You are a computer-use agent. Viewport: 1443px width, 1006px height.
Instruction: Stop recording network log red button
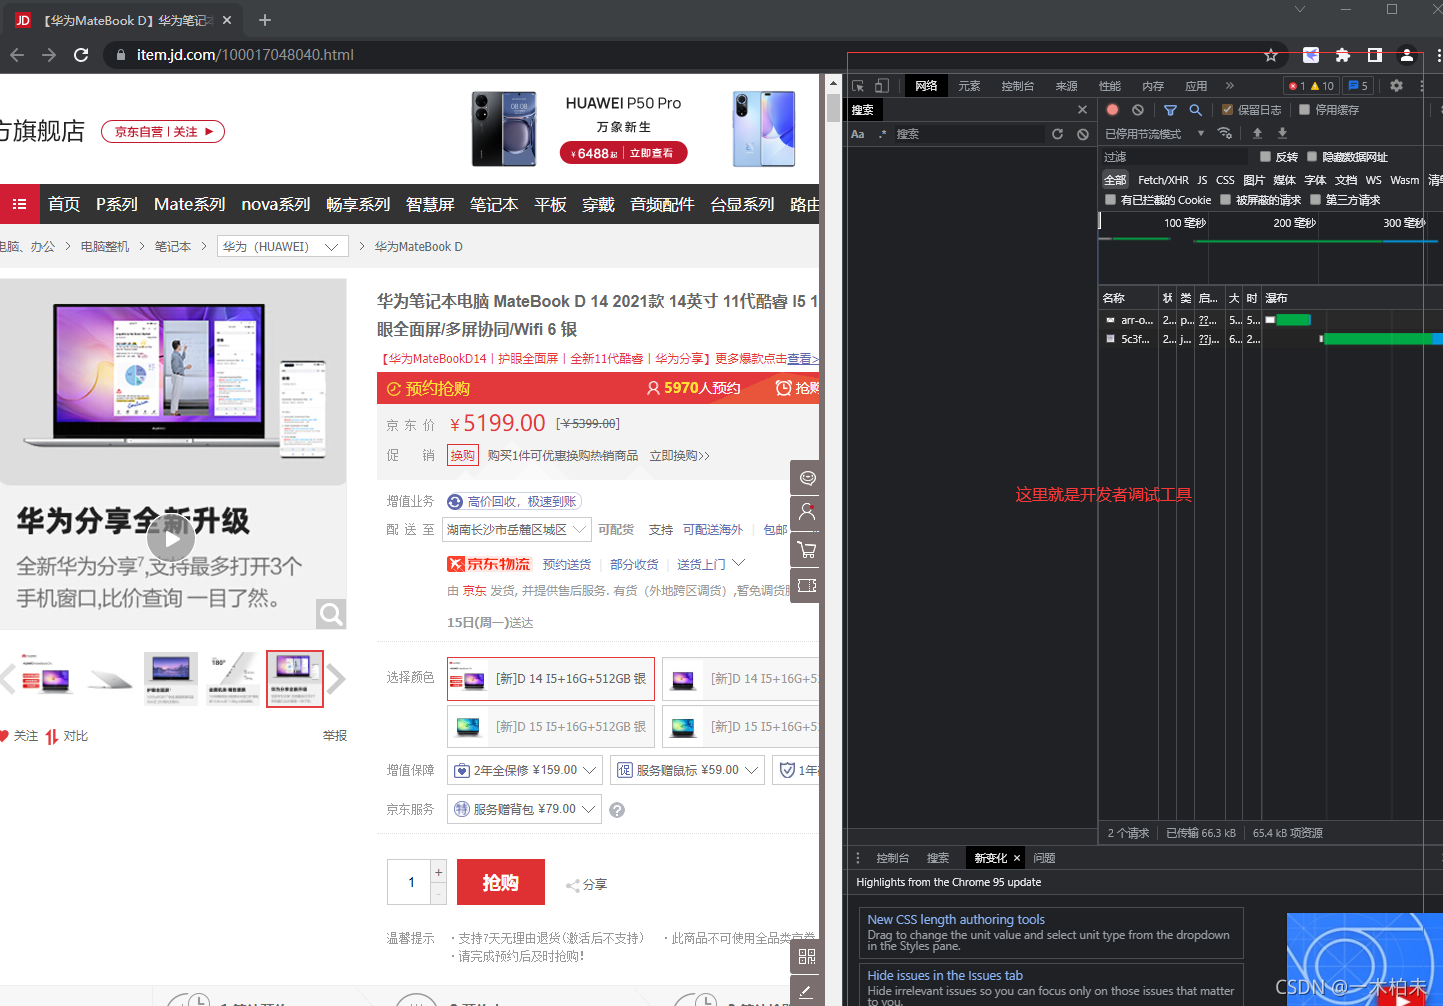1112,110
